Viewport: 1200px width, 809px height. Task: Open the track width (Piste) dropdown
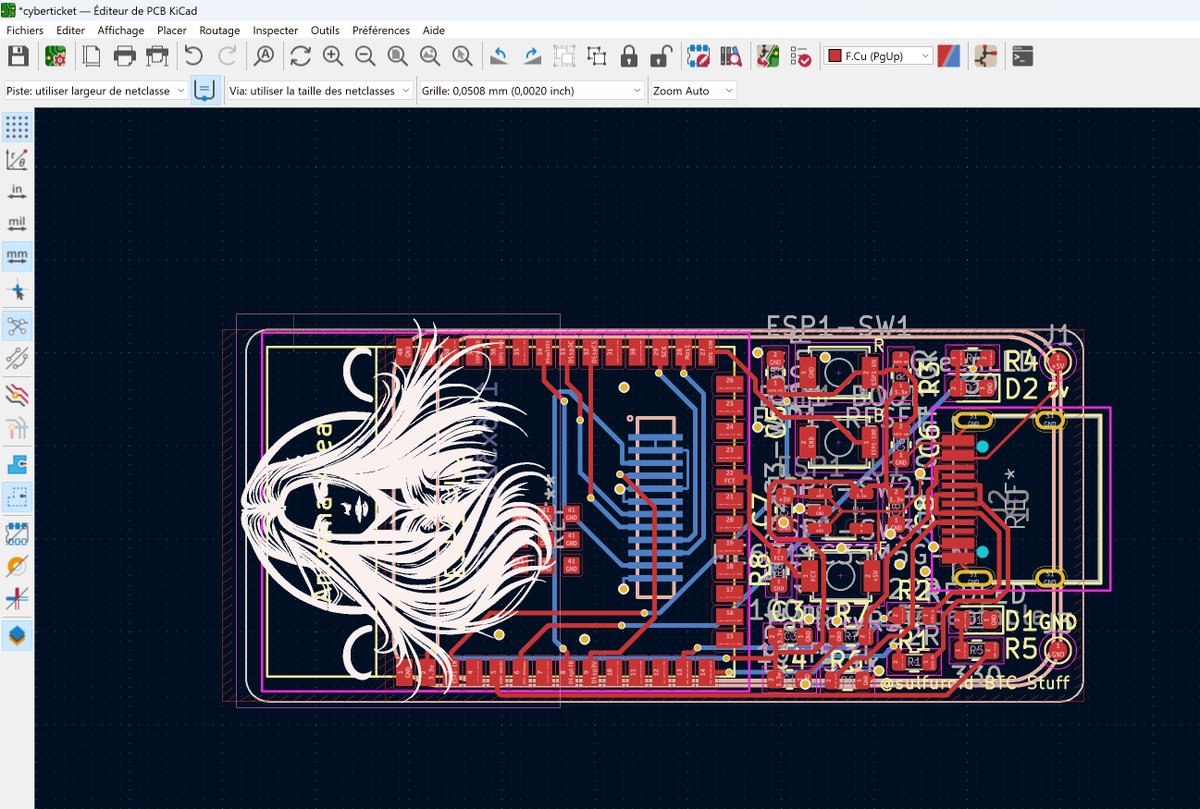95,90
